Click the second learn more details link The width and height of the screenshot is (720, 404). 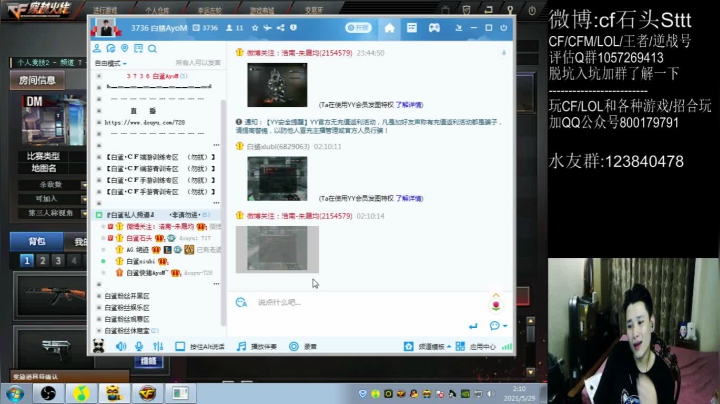409,198
